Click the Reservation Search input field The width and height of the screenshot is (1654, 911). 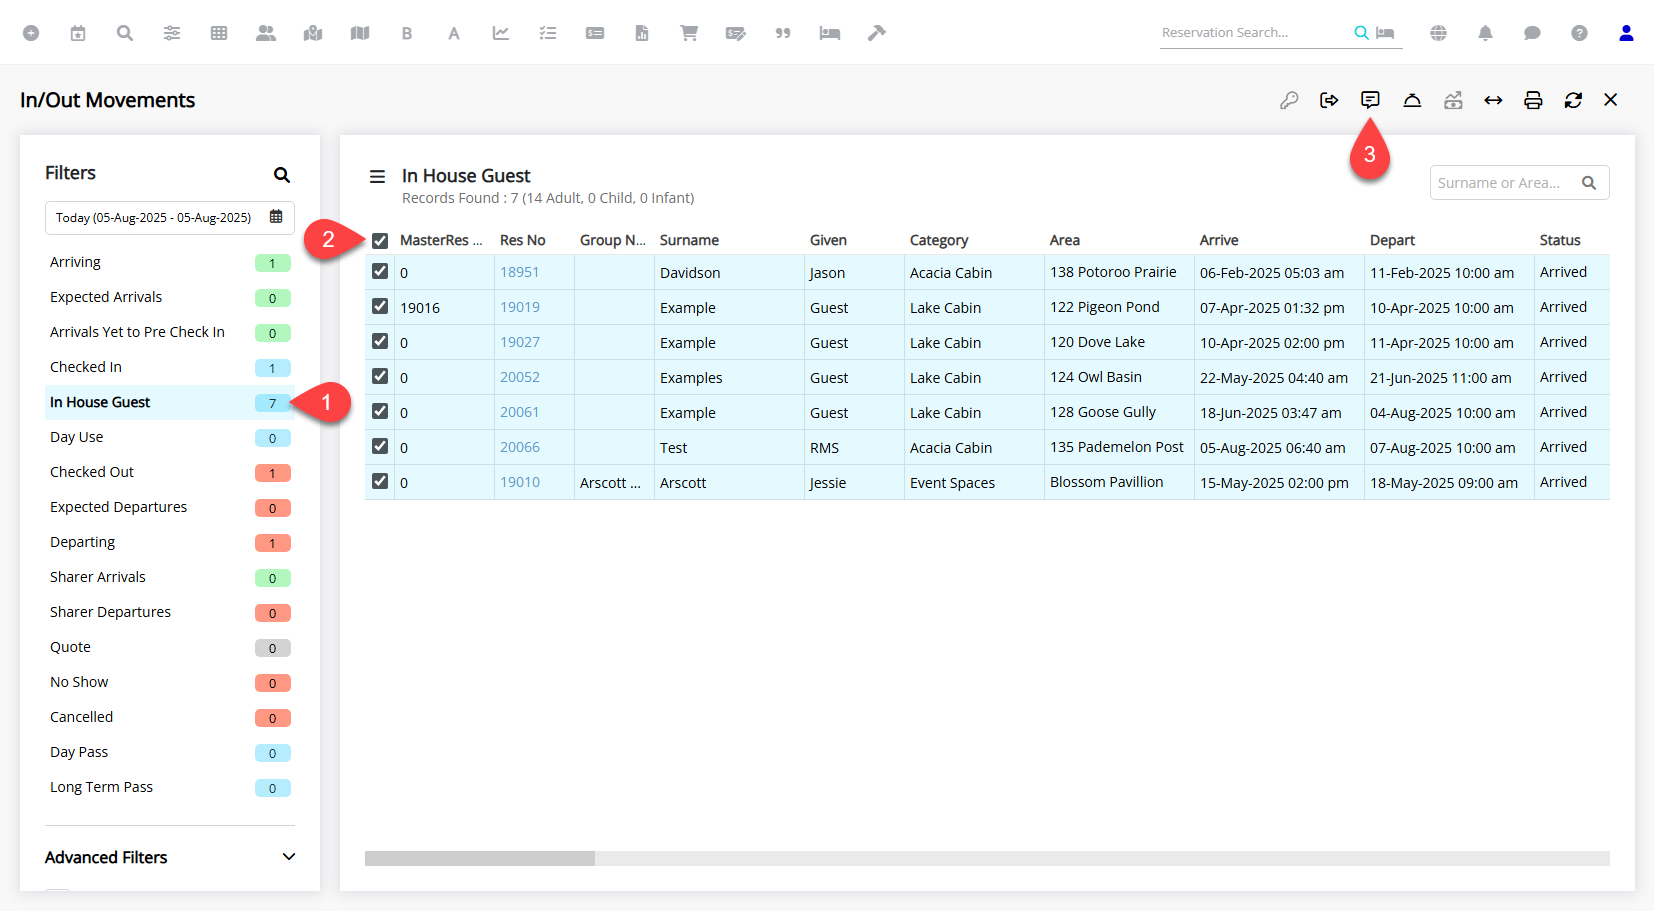pos(1254,33)
